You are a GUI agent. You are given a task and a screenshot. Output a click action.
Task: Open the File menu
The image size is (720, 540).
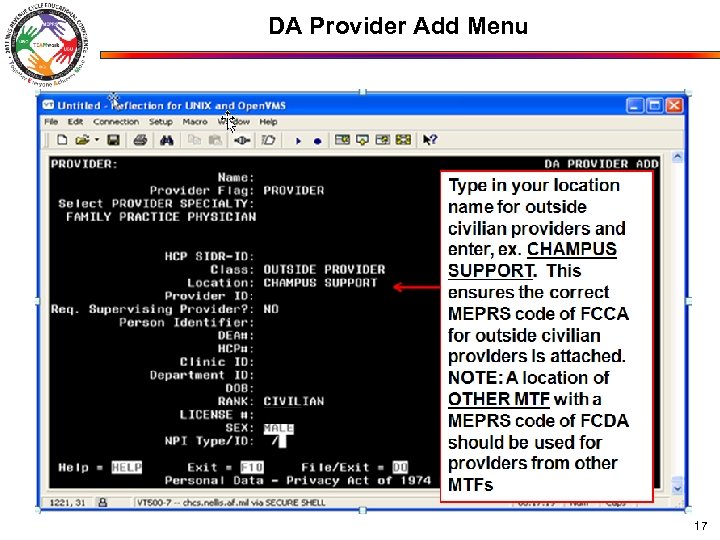click(51, 122)
